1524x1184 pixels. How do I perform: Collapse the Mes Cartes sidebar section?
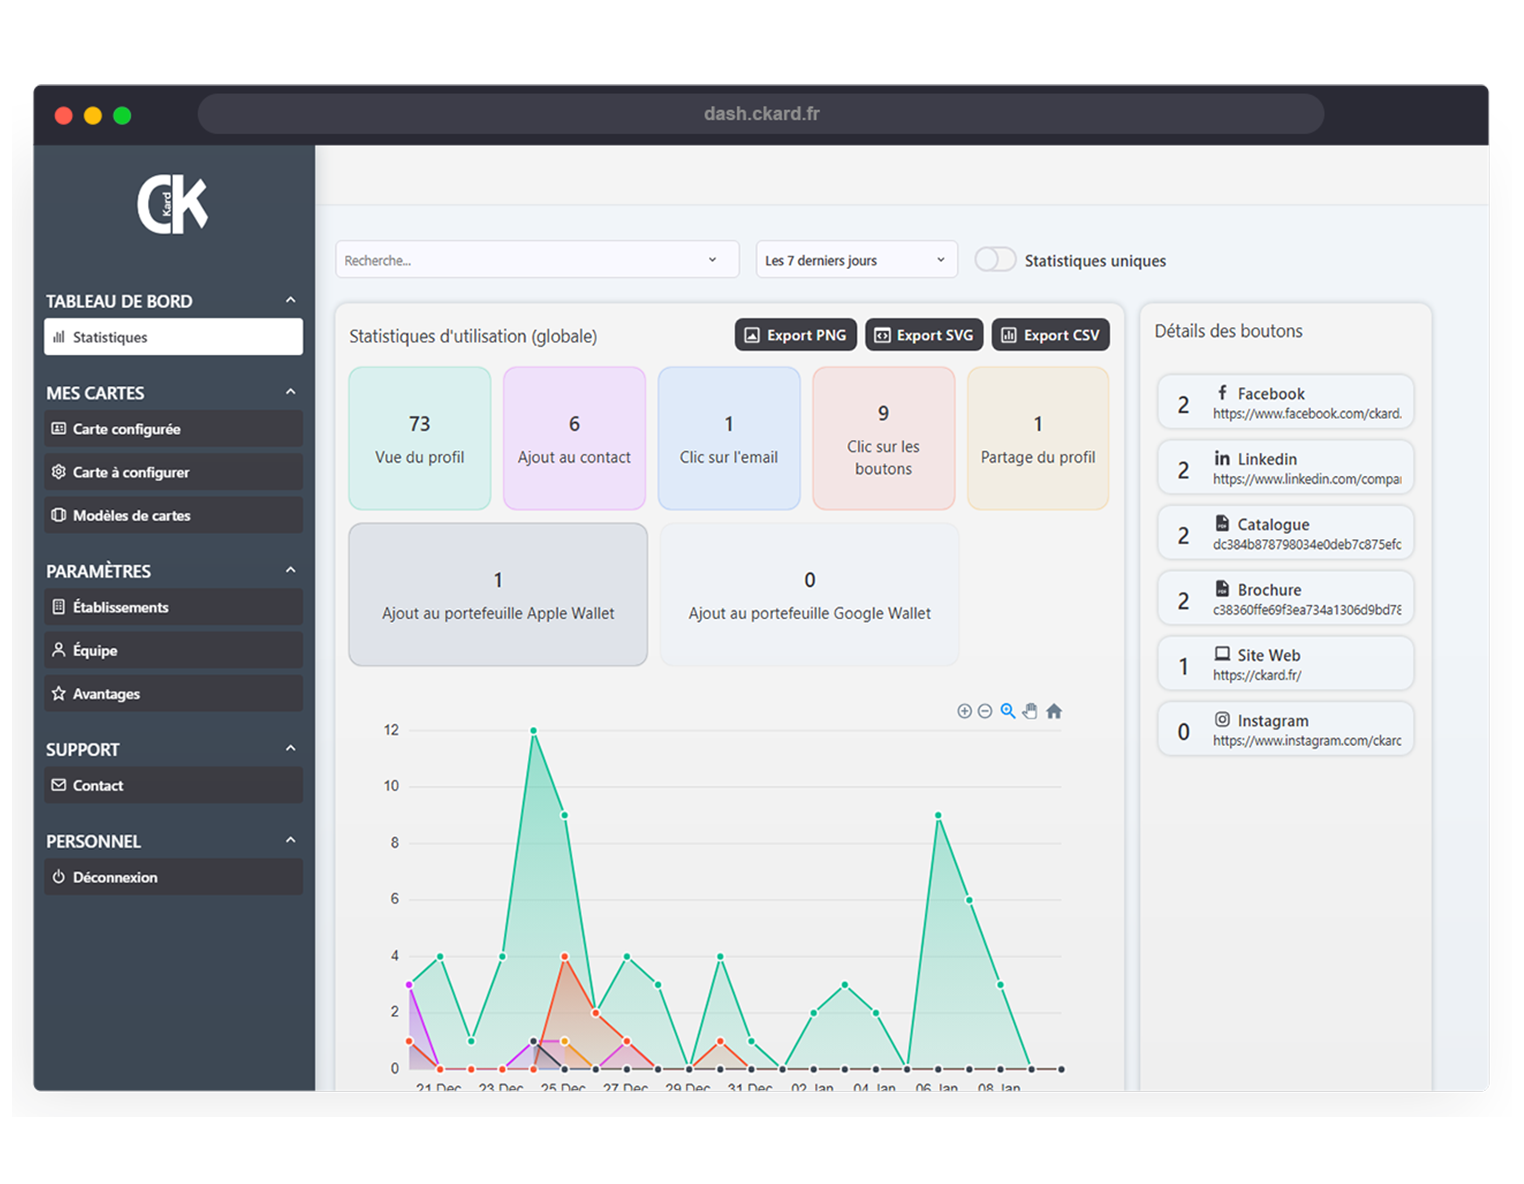point(290,392)
